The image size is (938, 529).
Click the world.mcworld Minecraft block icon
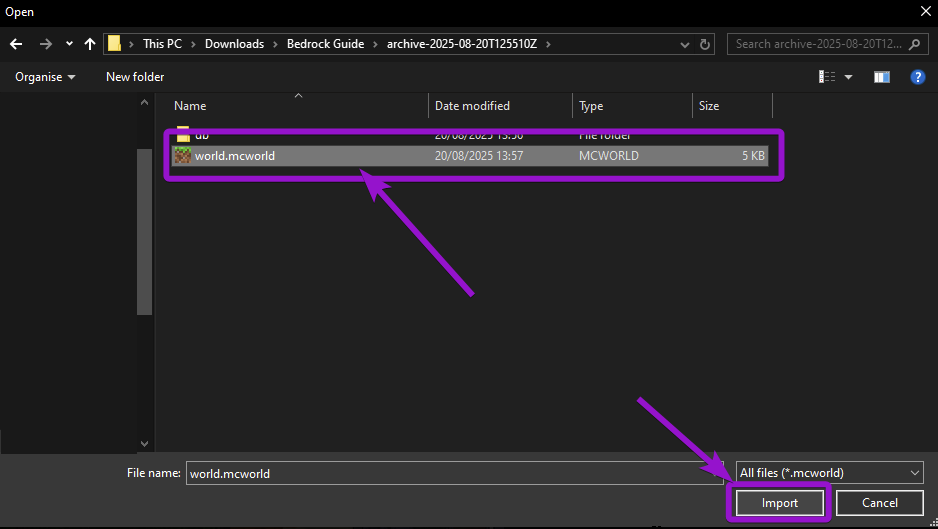[182, 156]
